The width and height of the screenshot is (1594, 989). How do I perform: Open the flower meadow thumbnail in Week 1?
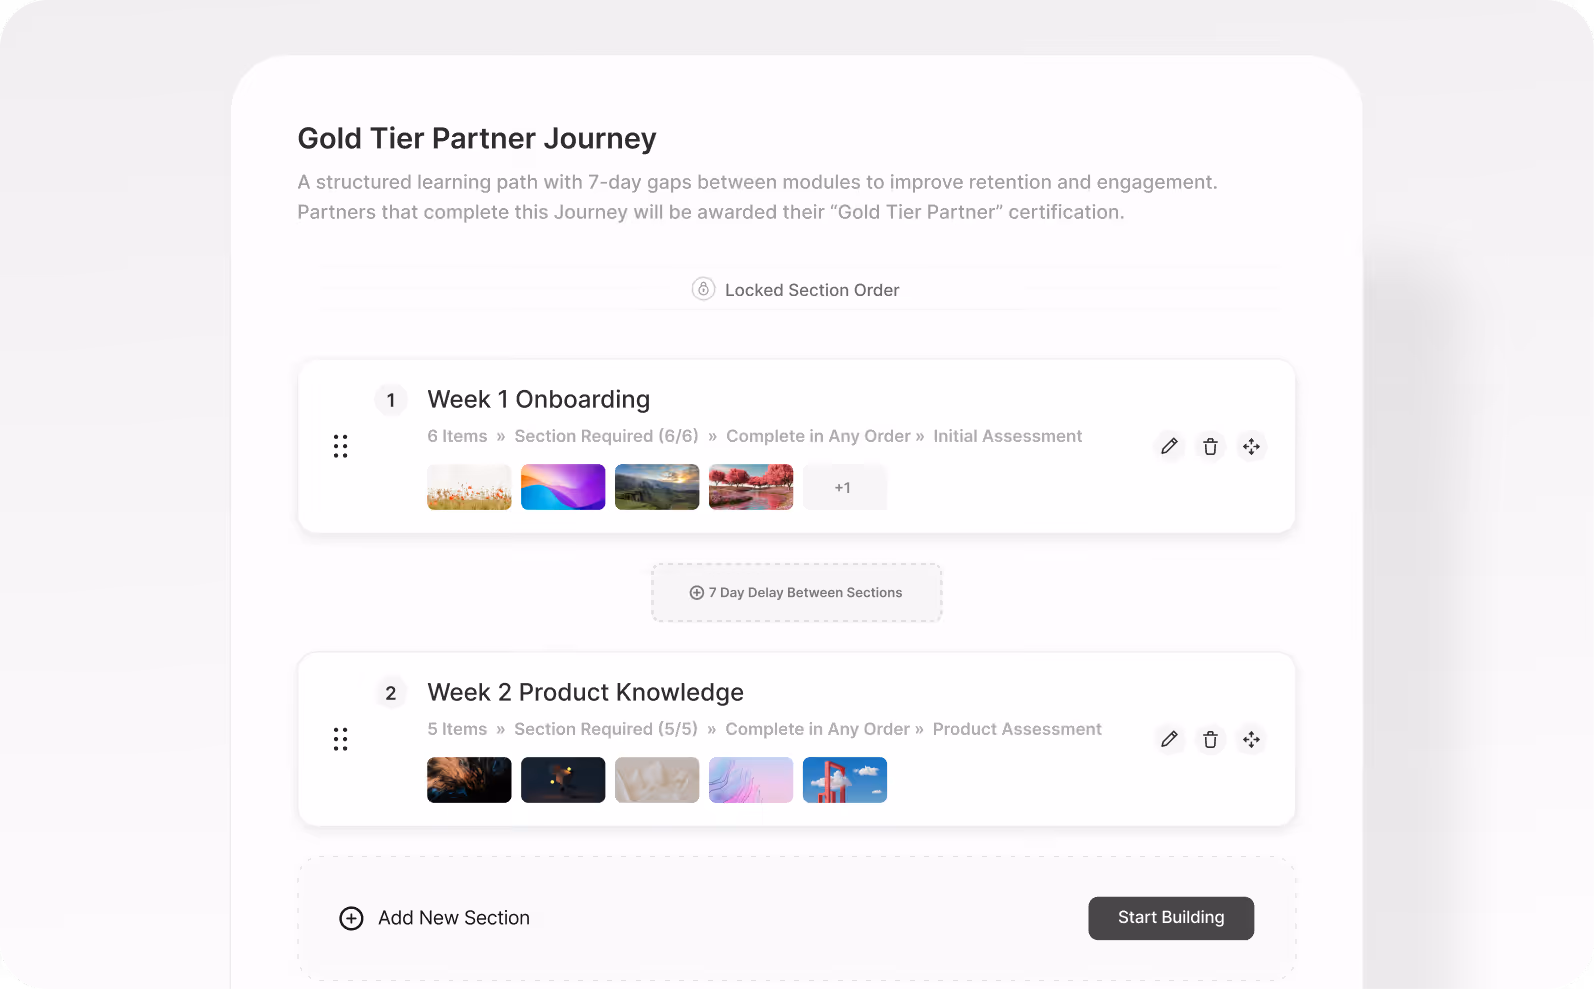pyautogui.click(x=469, y=487)
